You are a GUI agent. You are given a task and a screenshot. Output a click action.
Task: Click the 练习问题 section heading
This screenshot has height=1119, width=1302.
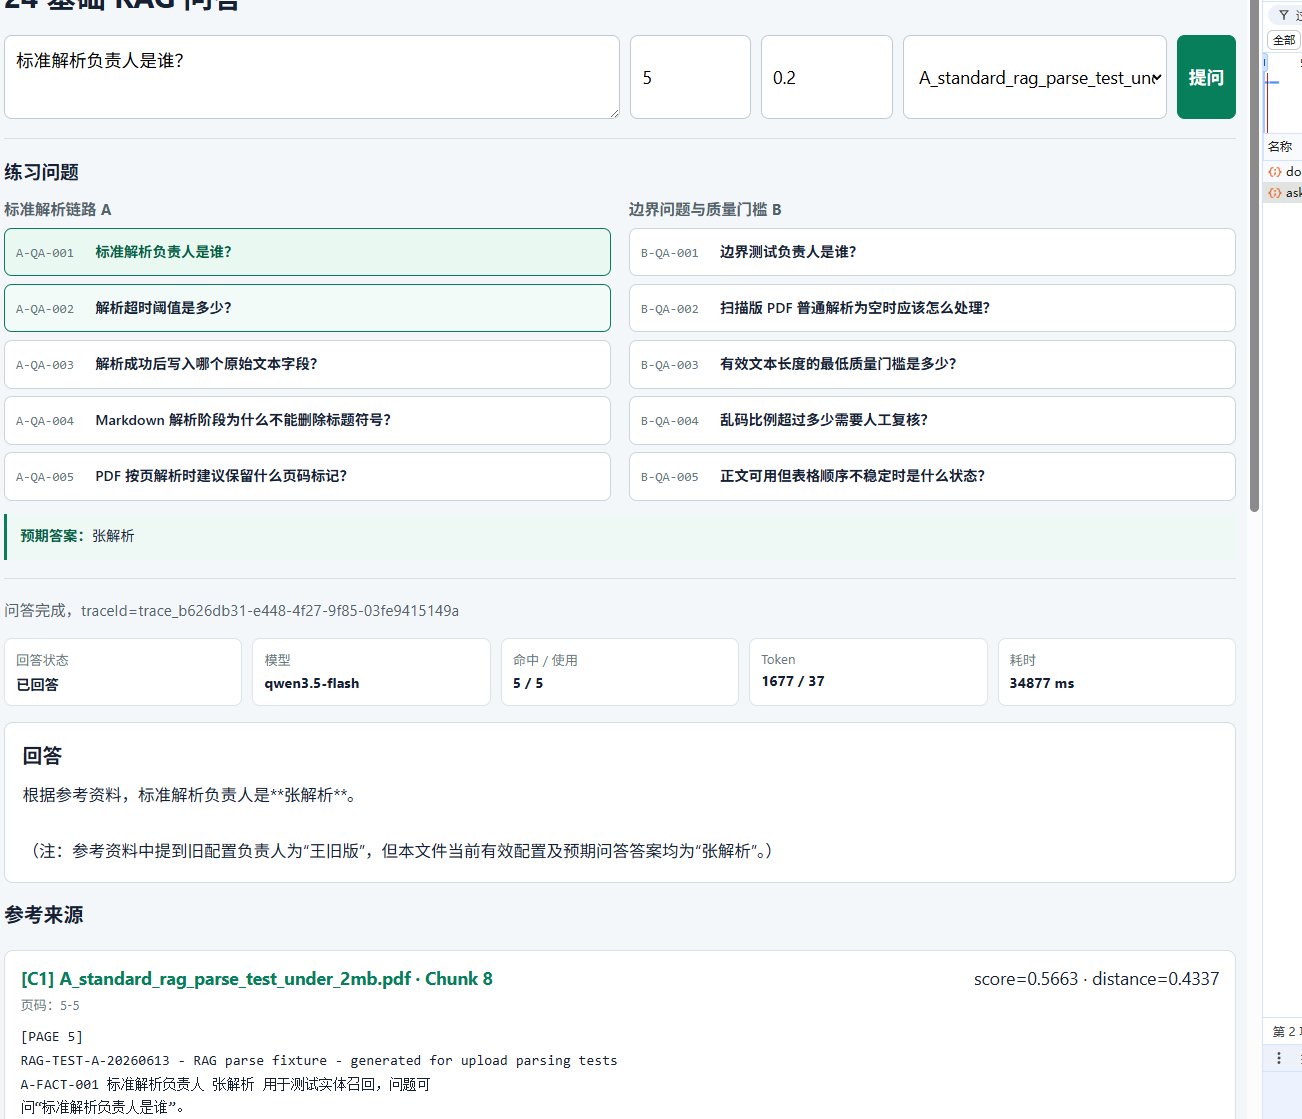click(41, 172)
